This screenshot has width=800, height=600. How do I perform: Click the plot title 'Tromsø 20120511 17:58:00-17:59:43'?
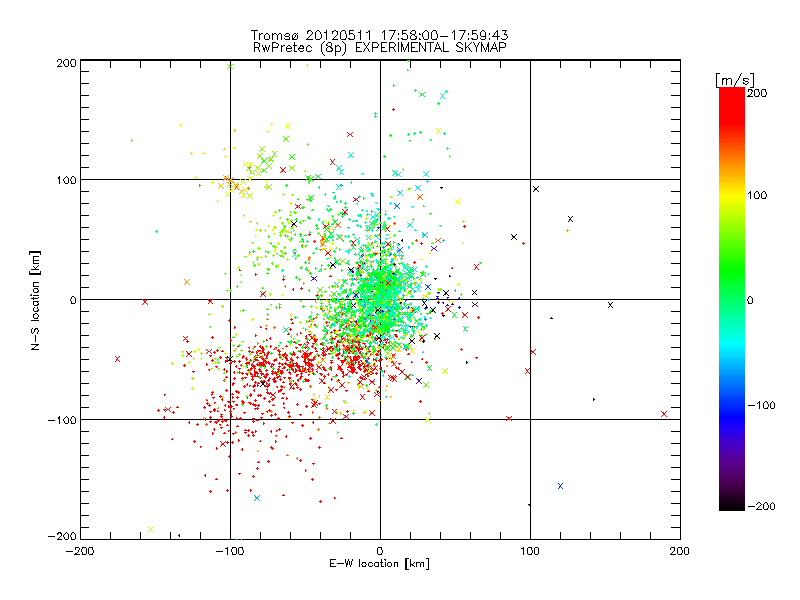[x=379, y=35]
